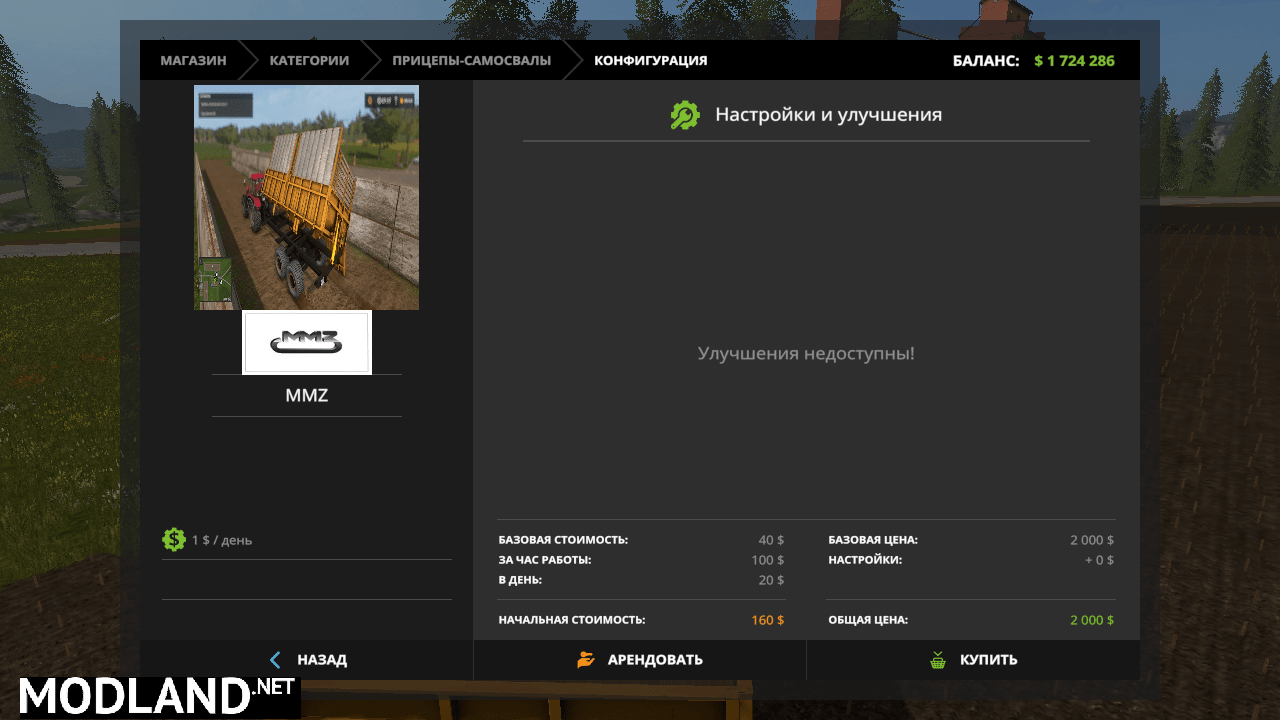This screenshot has height=720, width=1280.
Task: Click the MMZ brand logo
Action: [307, 342]
